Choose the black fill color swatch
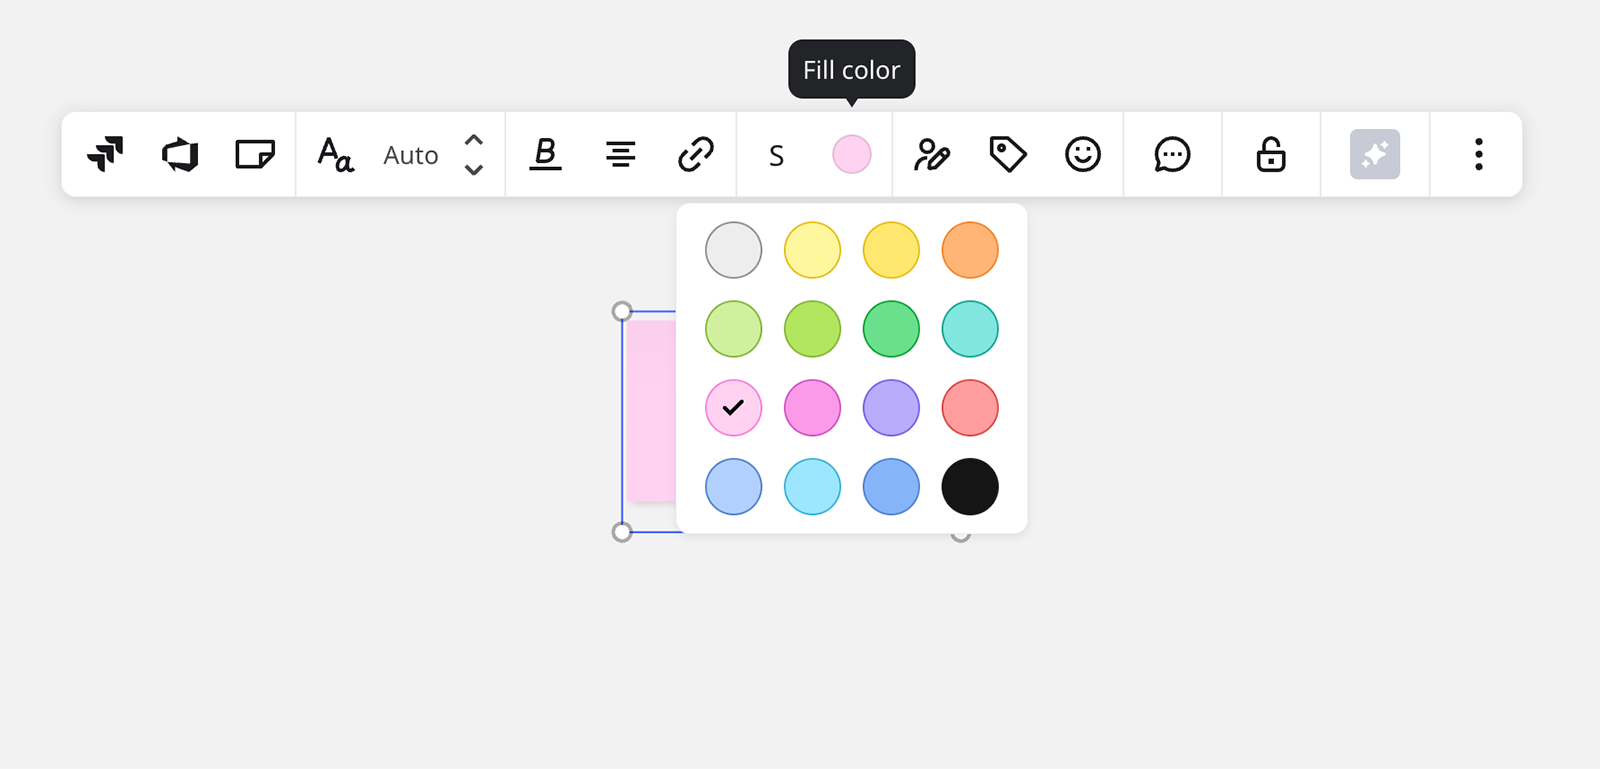This screenshot has height=769, width=1600. click(x=969, y=487)
